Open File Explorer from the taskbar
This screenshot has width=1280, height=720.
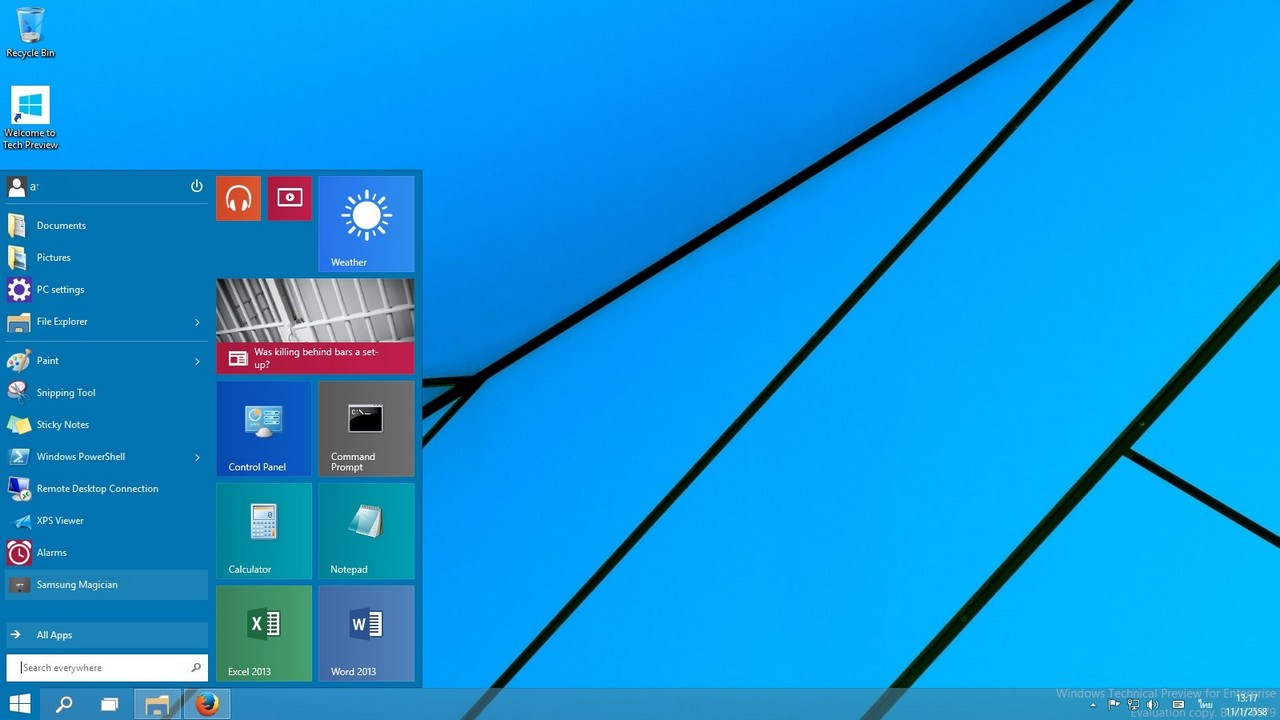157,704
